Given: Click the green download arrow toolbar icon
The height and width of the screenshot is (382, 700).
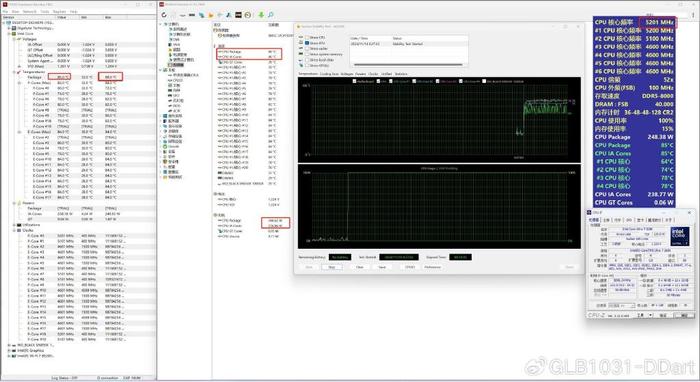Looking at the screenshot, I should pyautogui.click(x=261, y=15).
